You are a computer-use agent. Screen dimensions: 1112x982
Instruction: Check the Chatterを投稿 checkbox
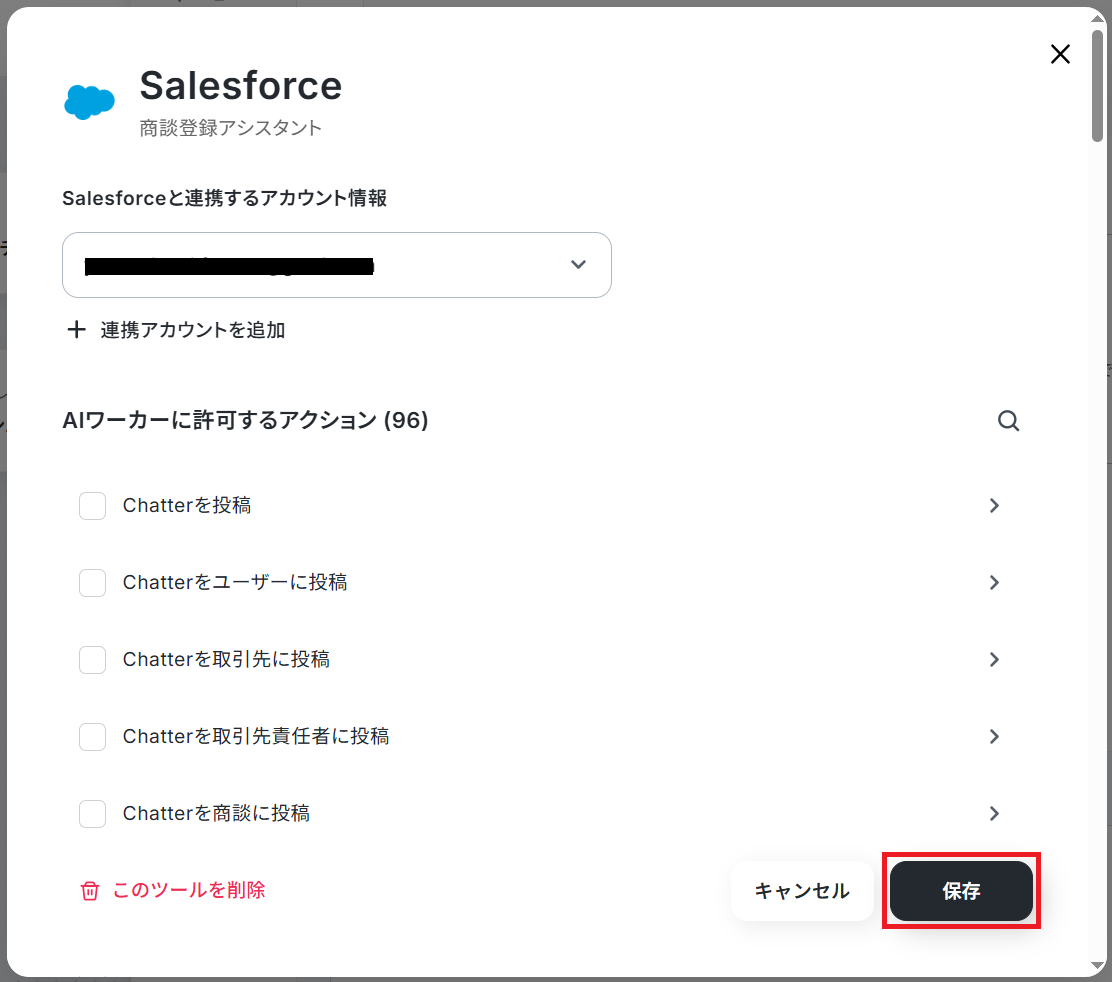92,506
